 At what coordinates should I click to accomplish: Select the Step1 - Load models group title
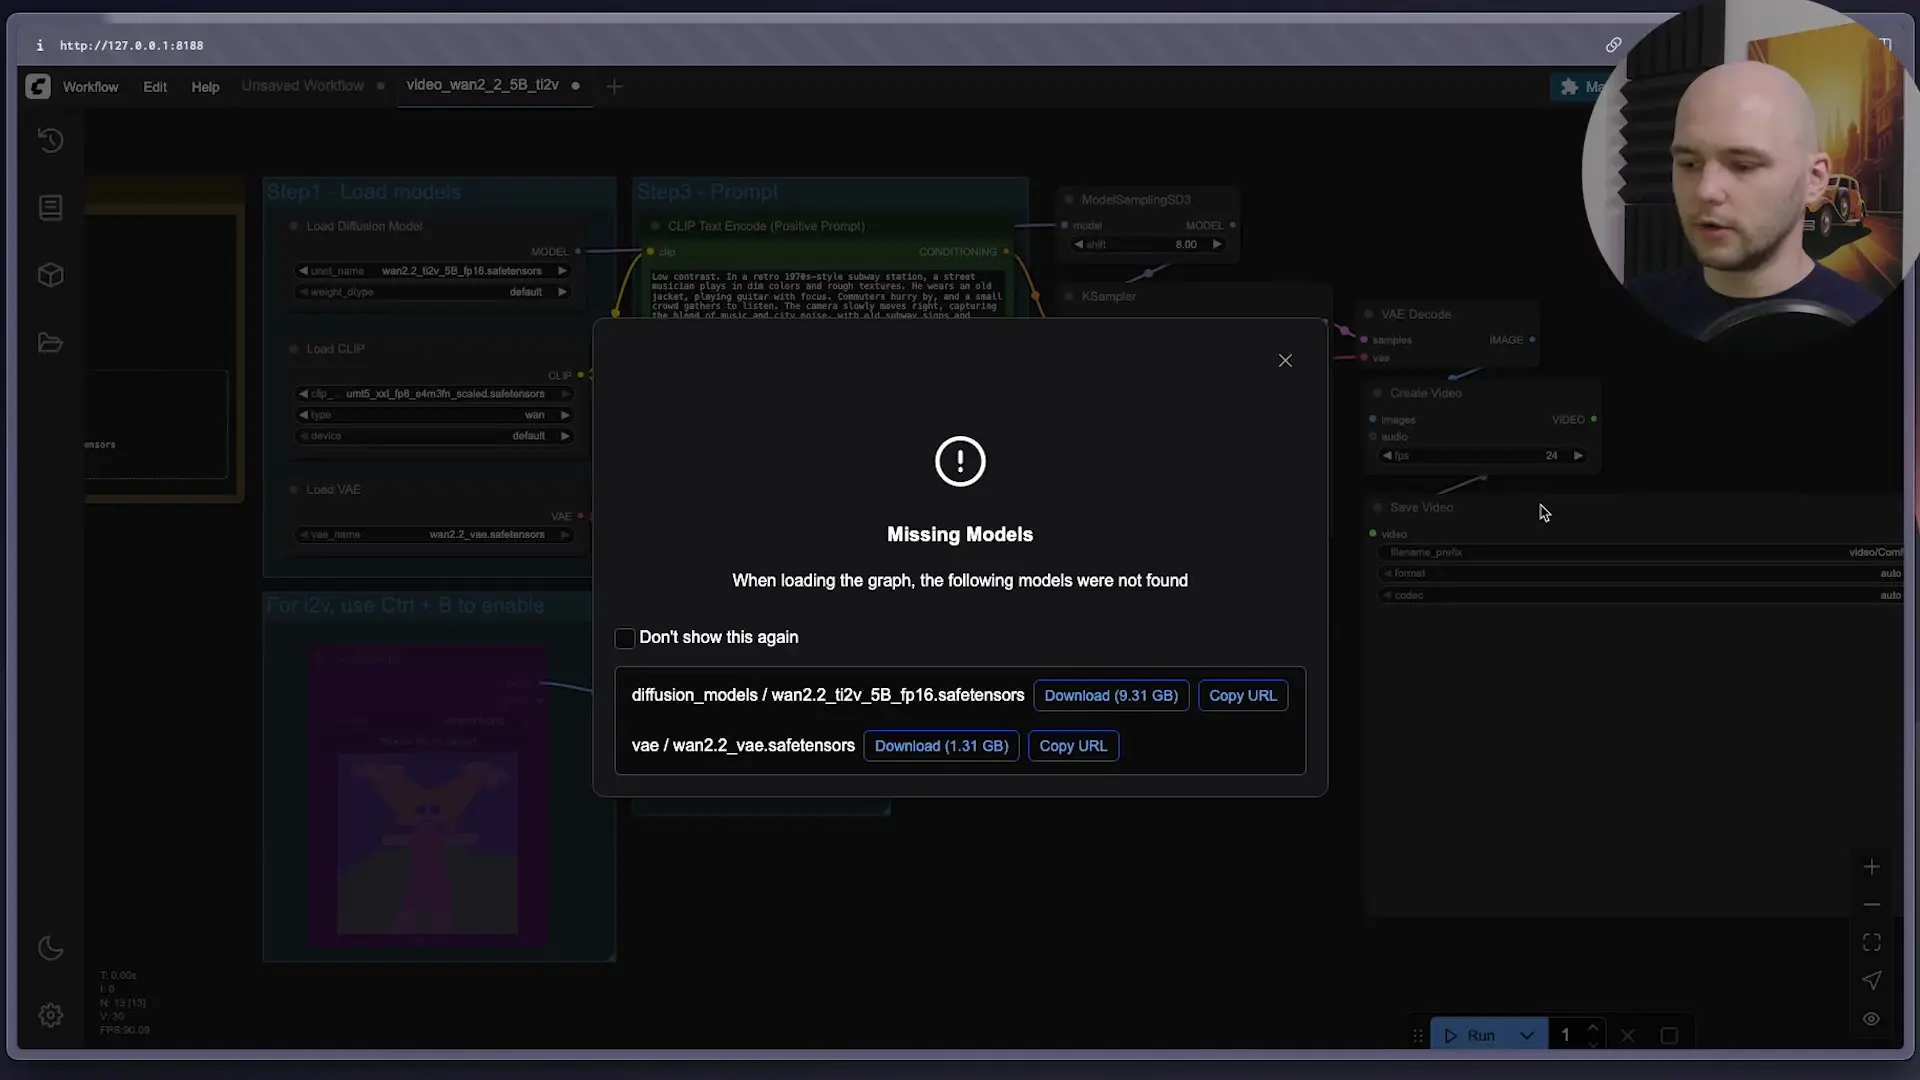(363, 192)
